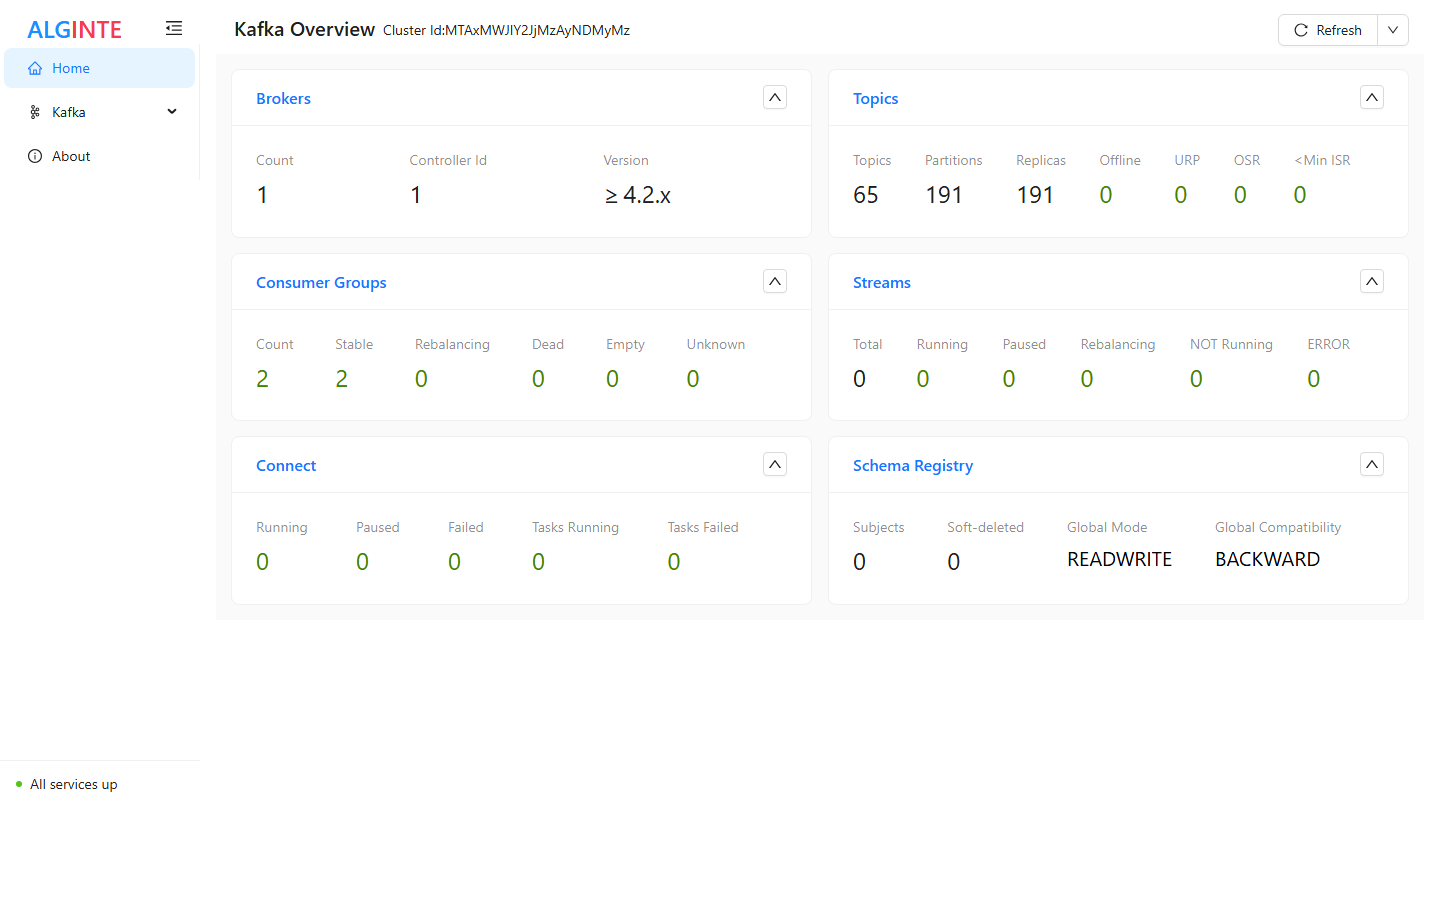Collapse the Consumer Groups card
Screen dimensions: 1440x900
tap(775, 281)
